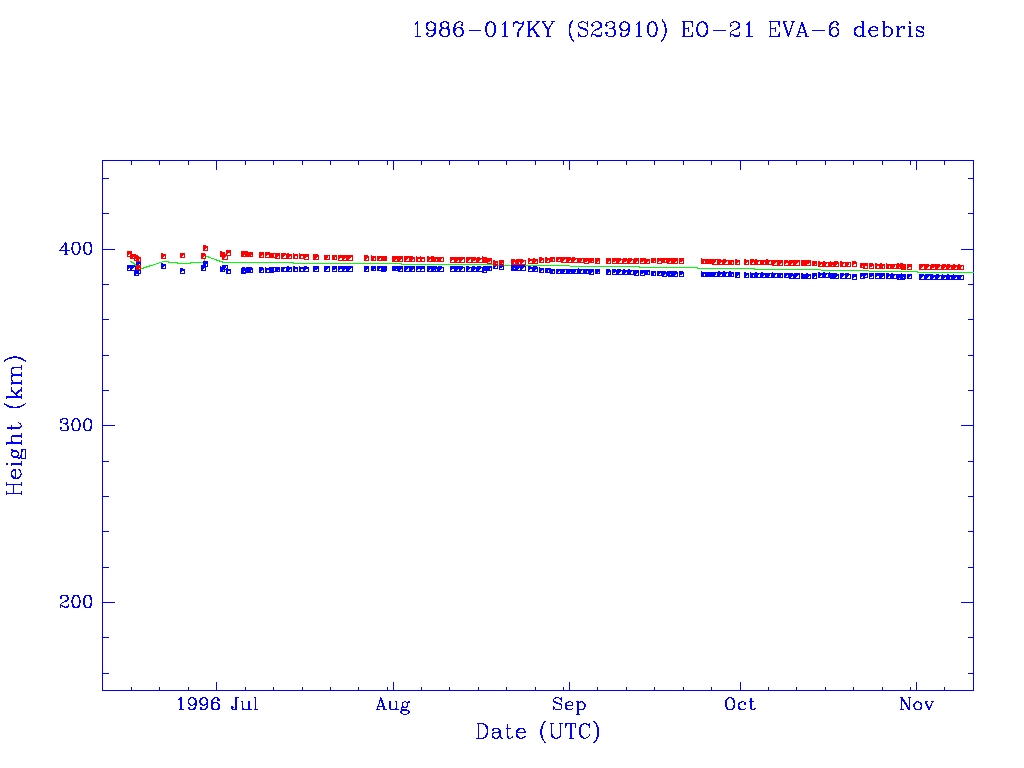
Task: Click the "Sep" date label
Action: [568, 705]
